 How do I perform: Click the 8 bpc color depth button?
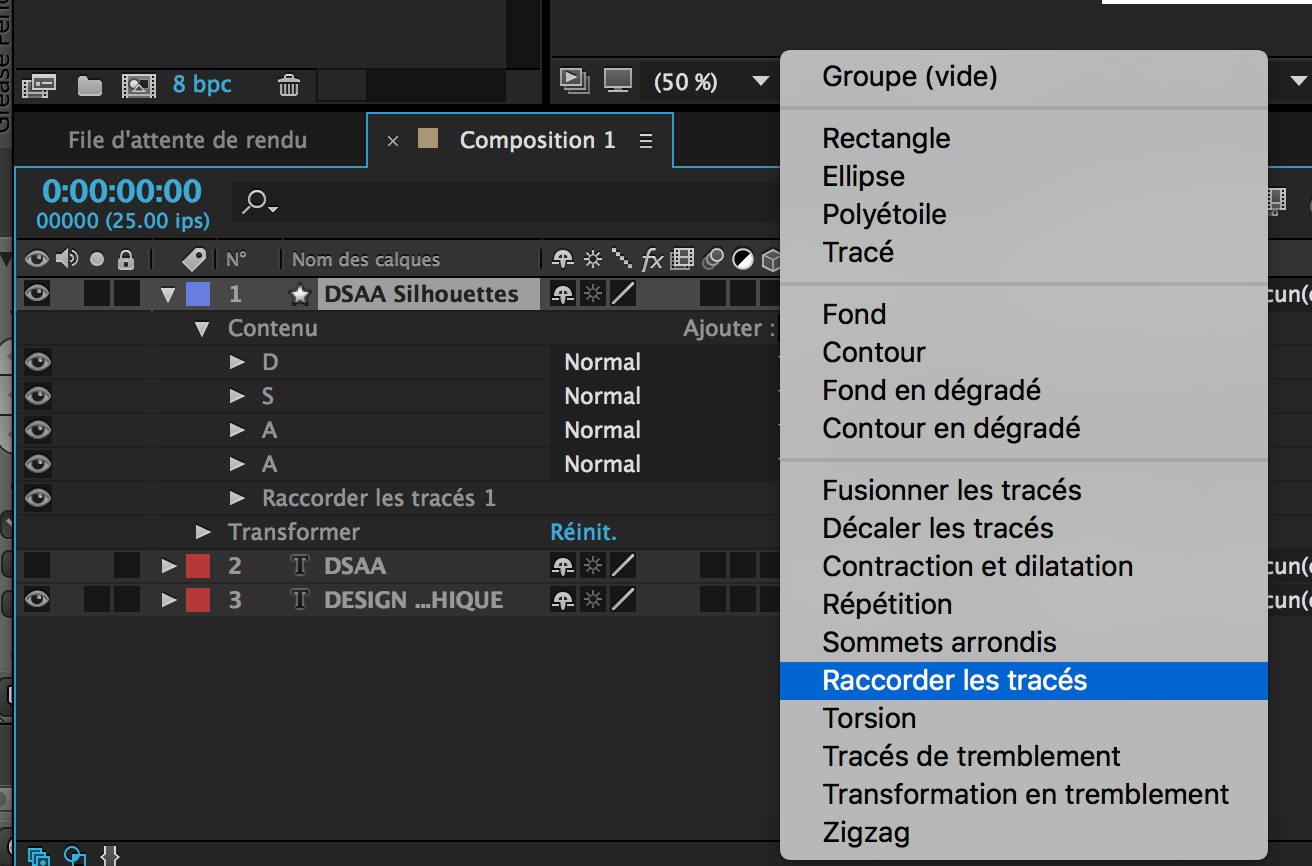(x=202, y=85)
